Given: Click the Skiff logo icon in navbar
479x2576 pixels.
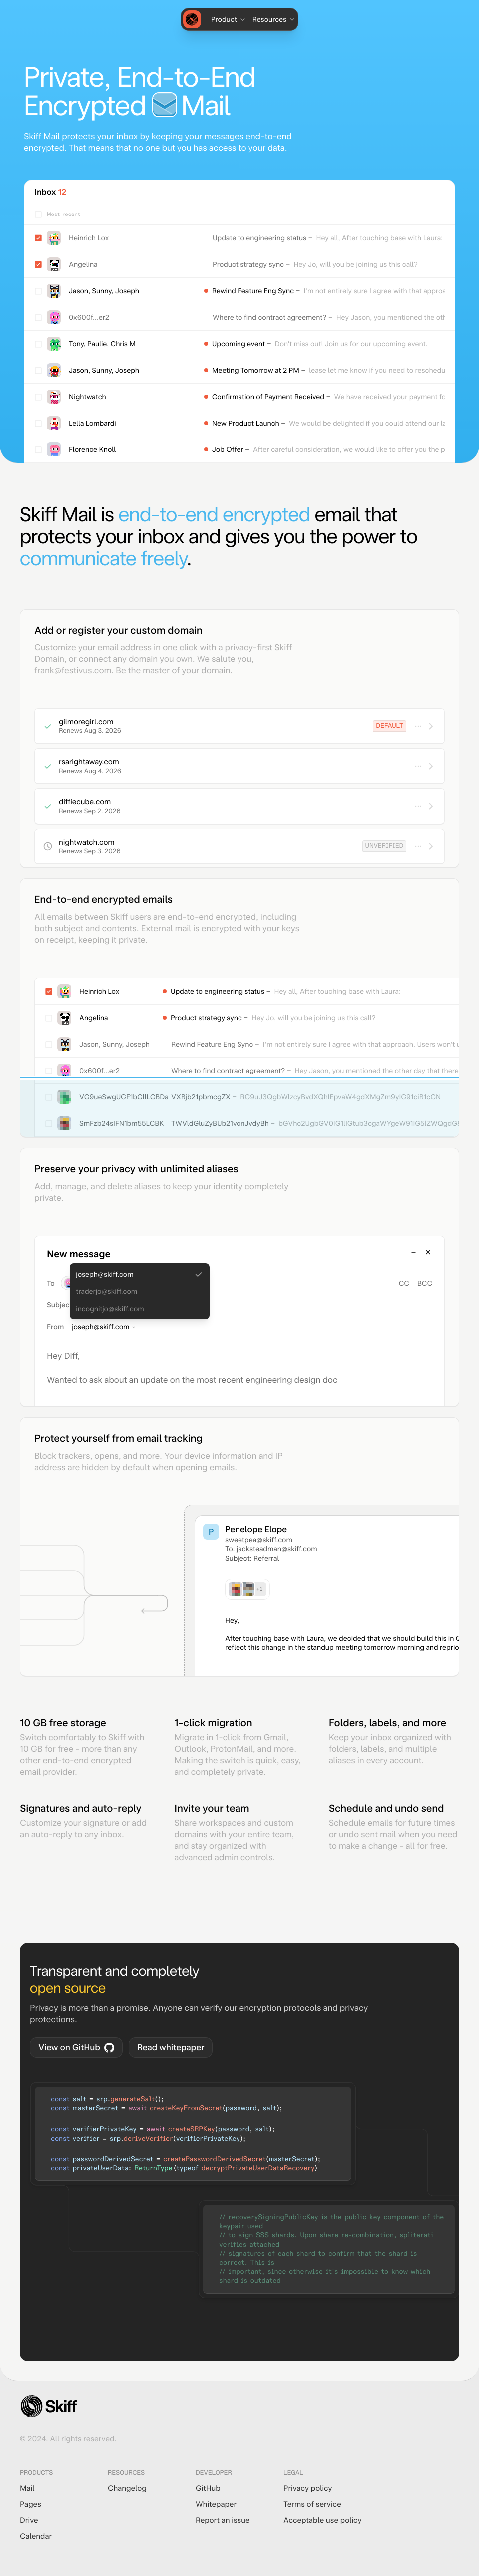Looking at the screenshot, I should [192, 19].
